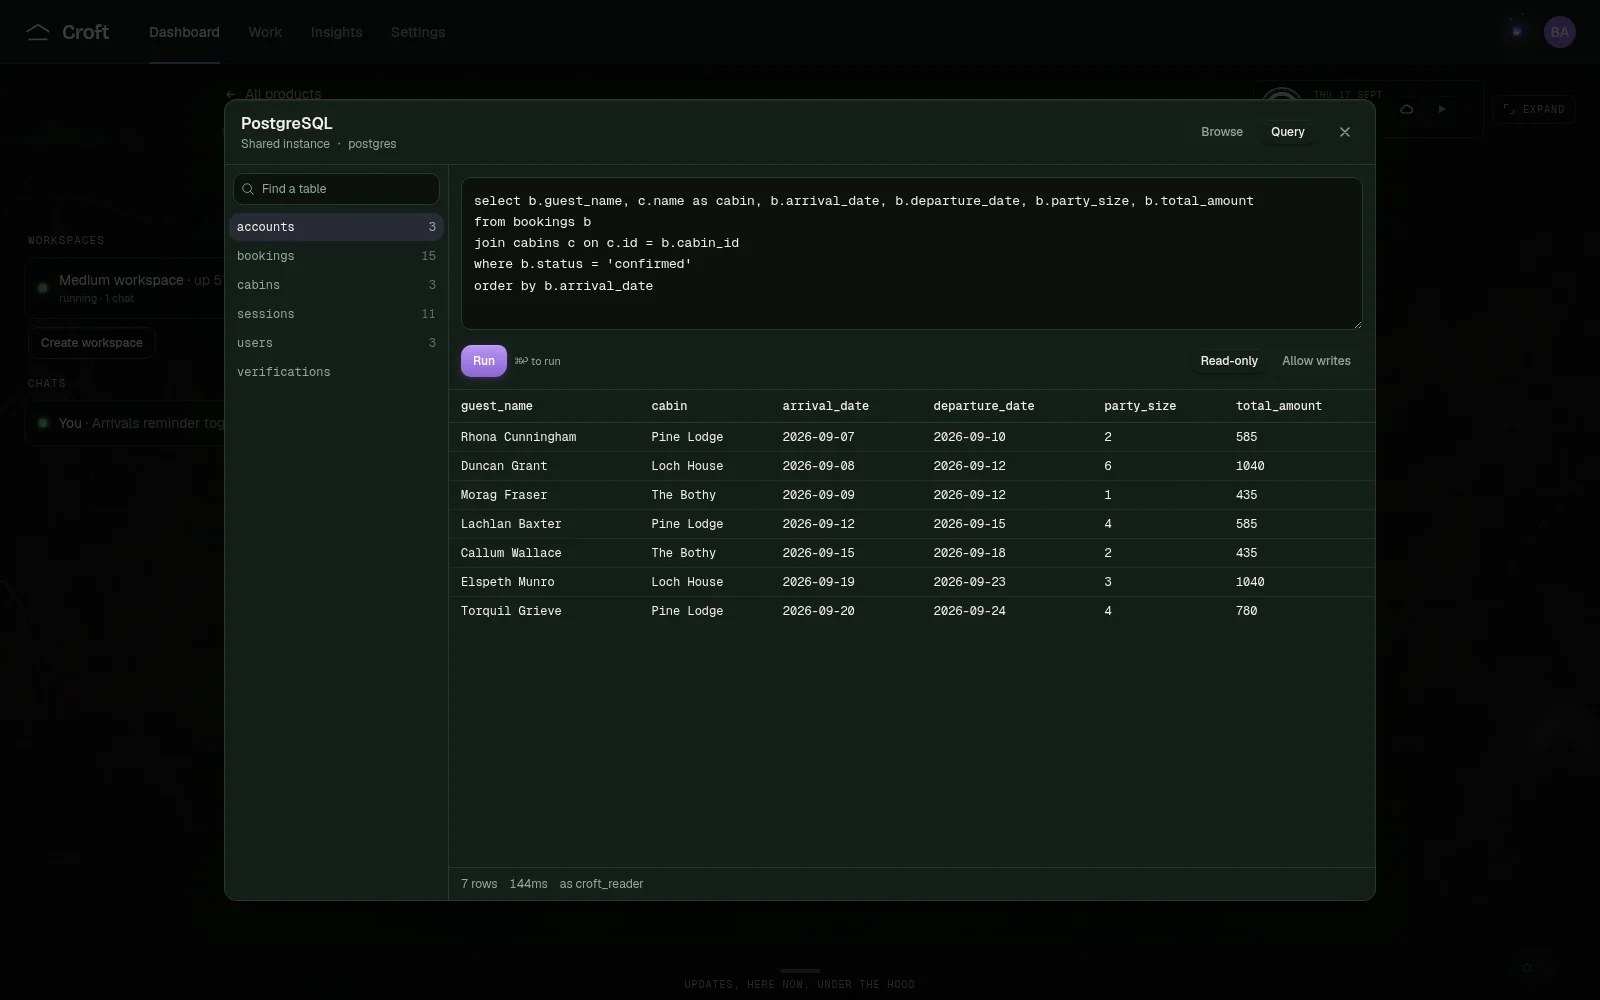Image resolution: width=1600 pixels, height=1000 pixels.
Task: Click the search magnifier in Find a table
Action: tap(248, 189)
